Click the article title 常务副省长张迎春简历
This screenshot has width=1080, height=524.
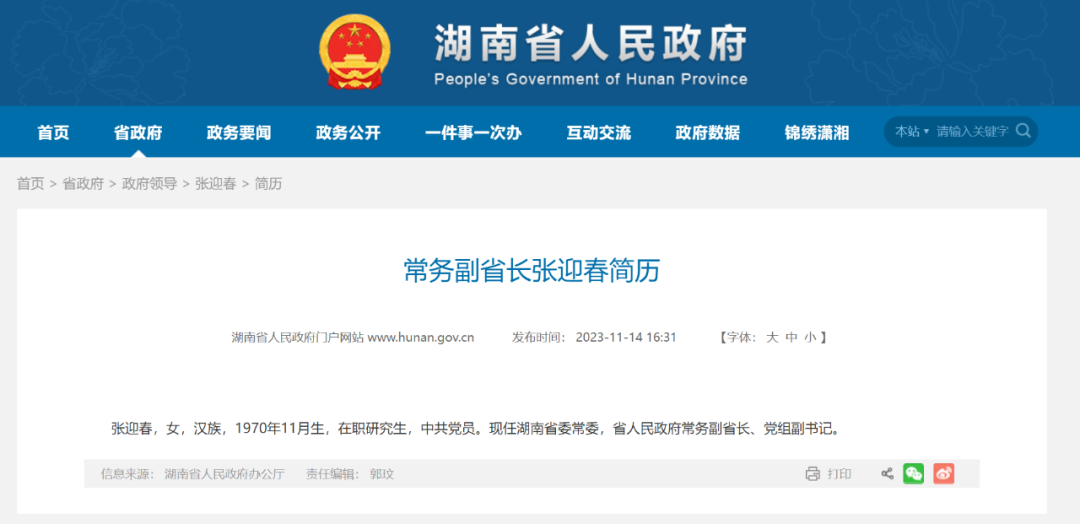531,271
